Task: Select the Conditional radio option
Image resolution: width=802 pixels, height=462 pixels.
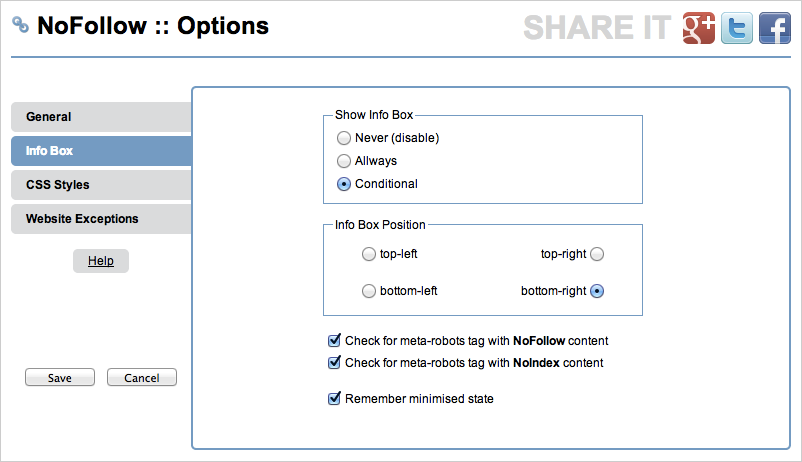Action: pyautogui.click(x=344, y=184)
